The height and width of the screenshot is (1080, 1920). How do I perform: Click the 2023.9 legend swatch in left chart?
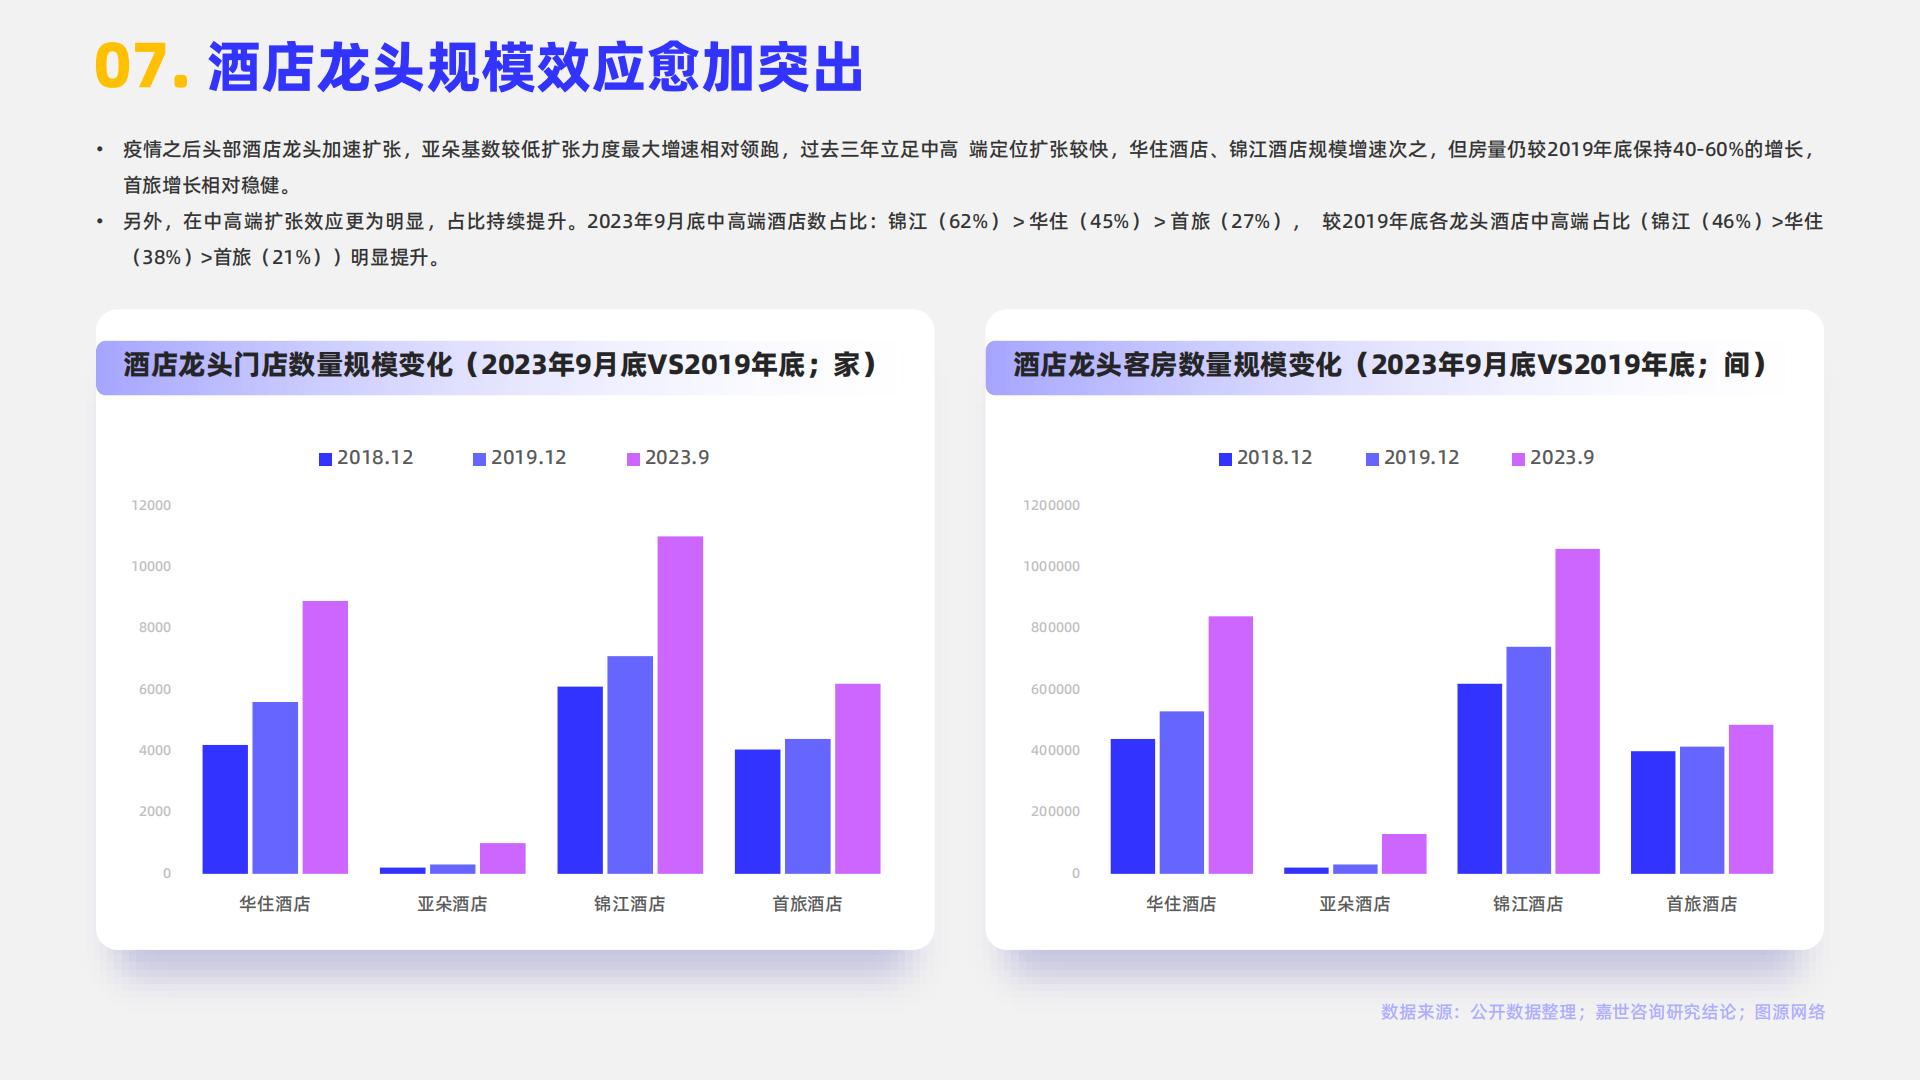point(633,459)
